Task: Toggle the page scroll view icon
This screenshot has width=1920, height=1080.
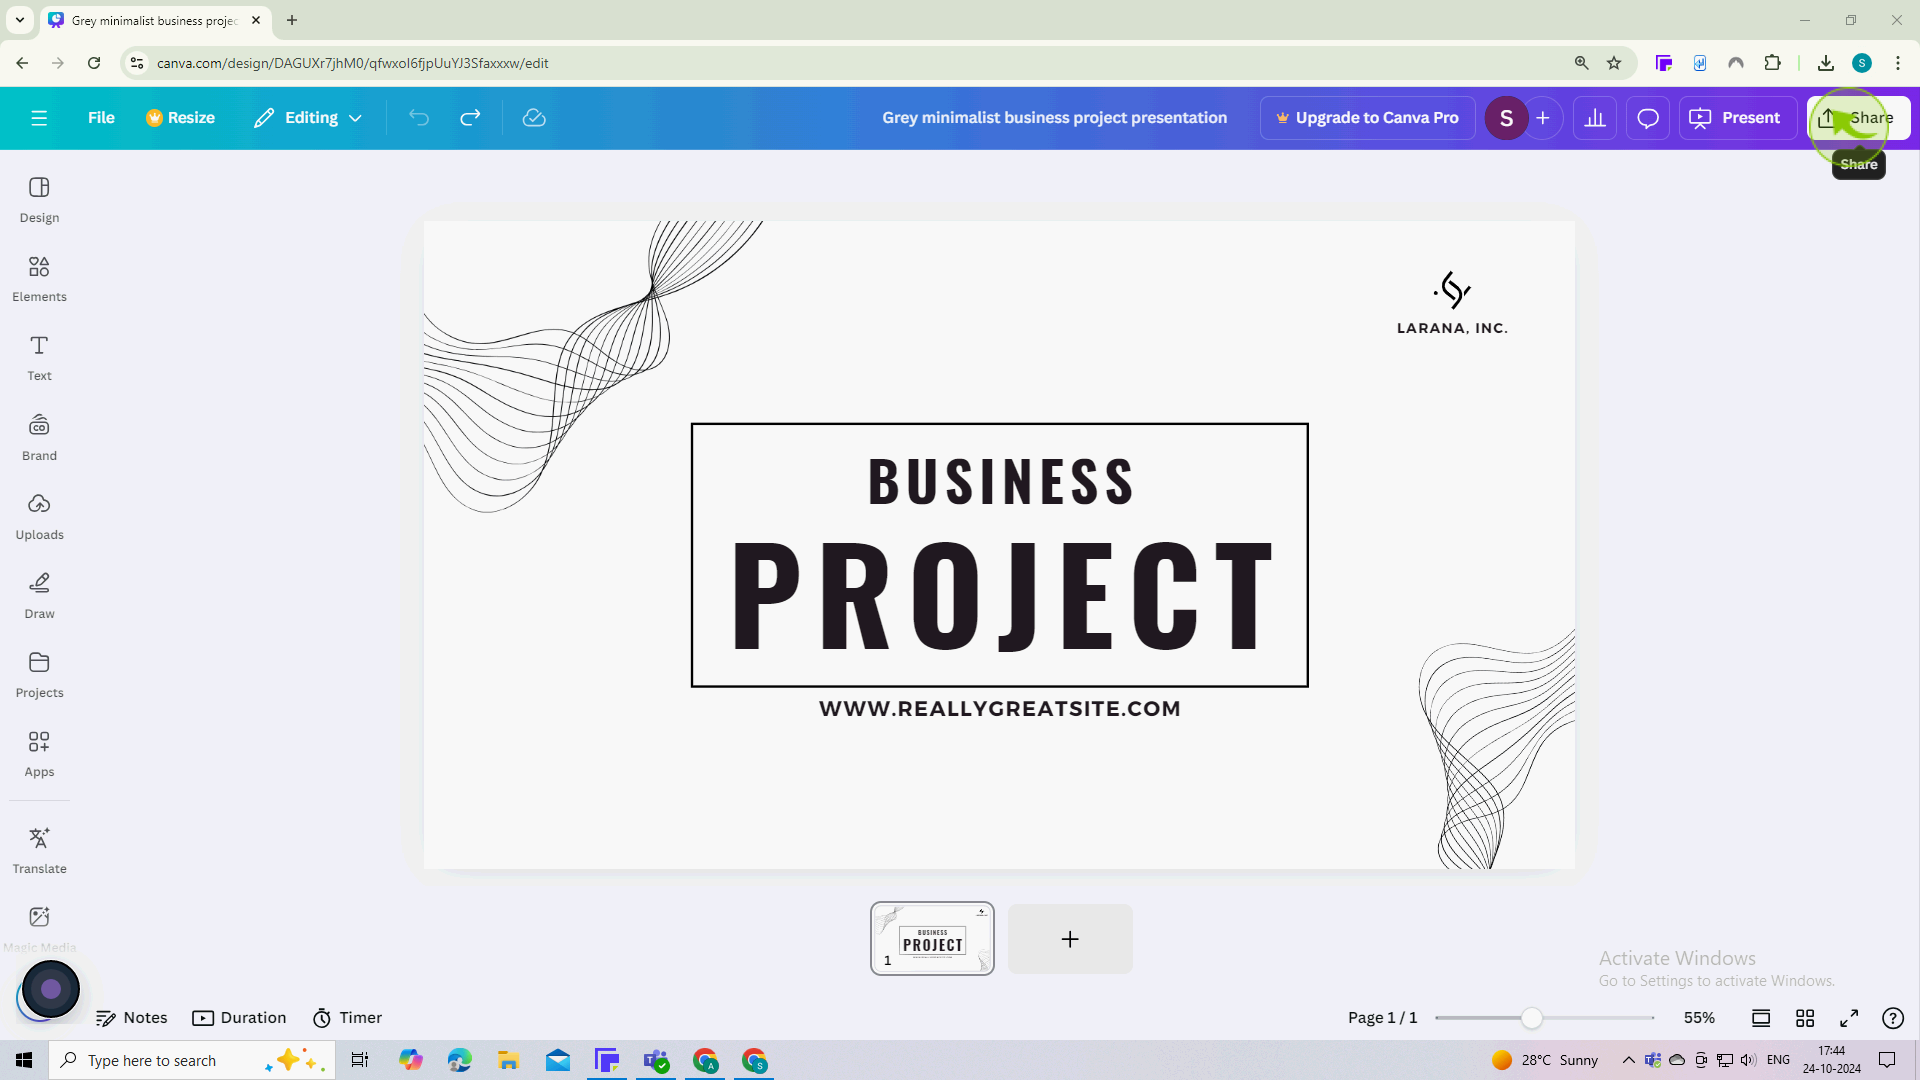Action: tap(1761, 1018)
